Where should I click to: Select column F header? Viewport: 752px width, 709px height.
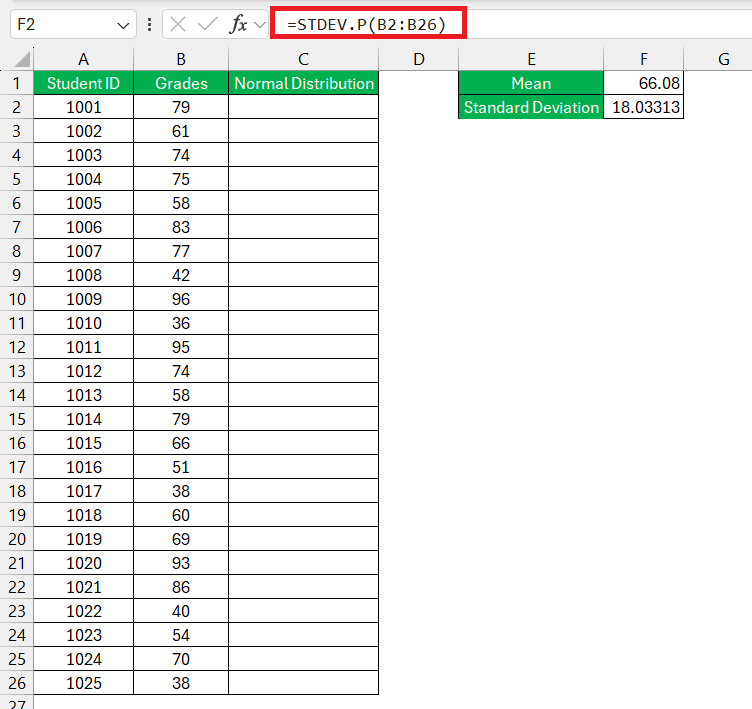[x=644, y=59]
